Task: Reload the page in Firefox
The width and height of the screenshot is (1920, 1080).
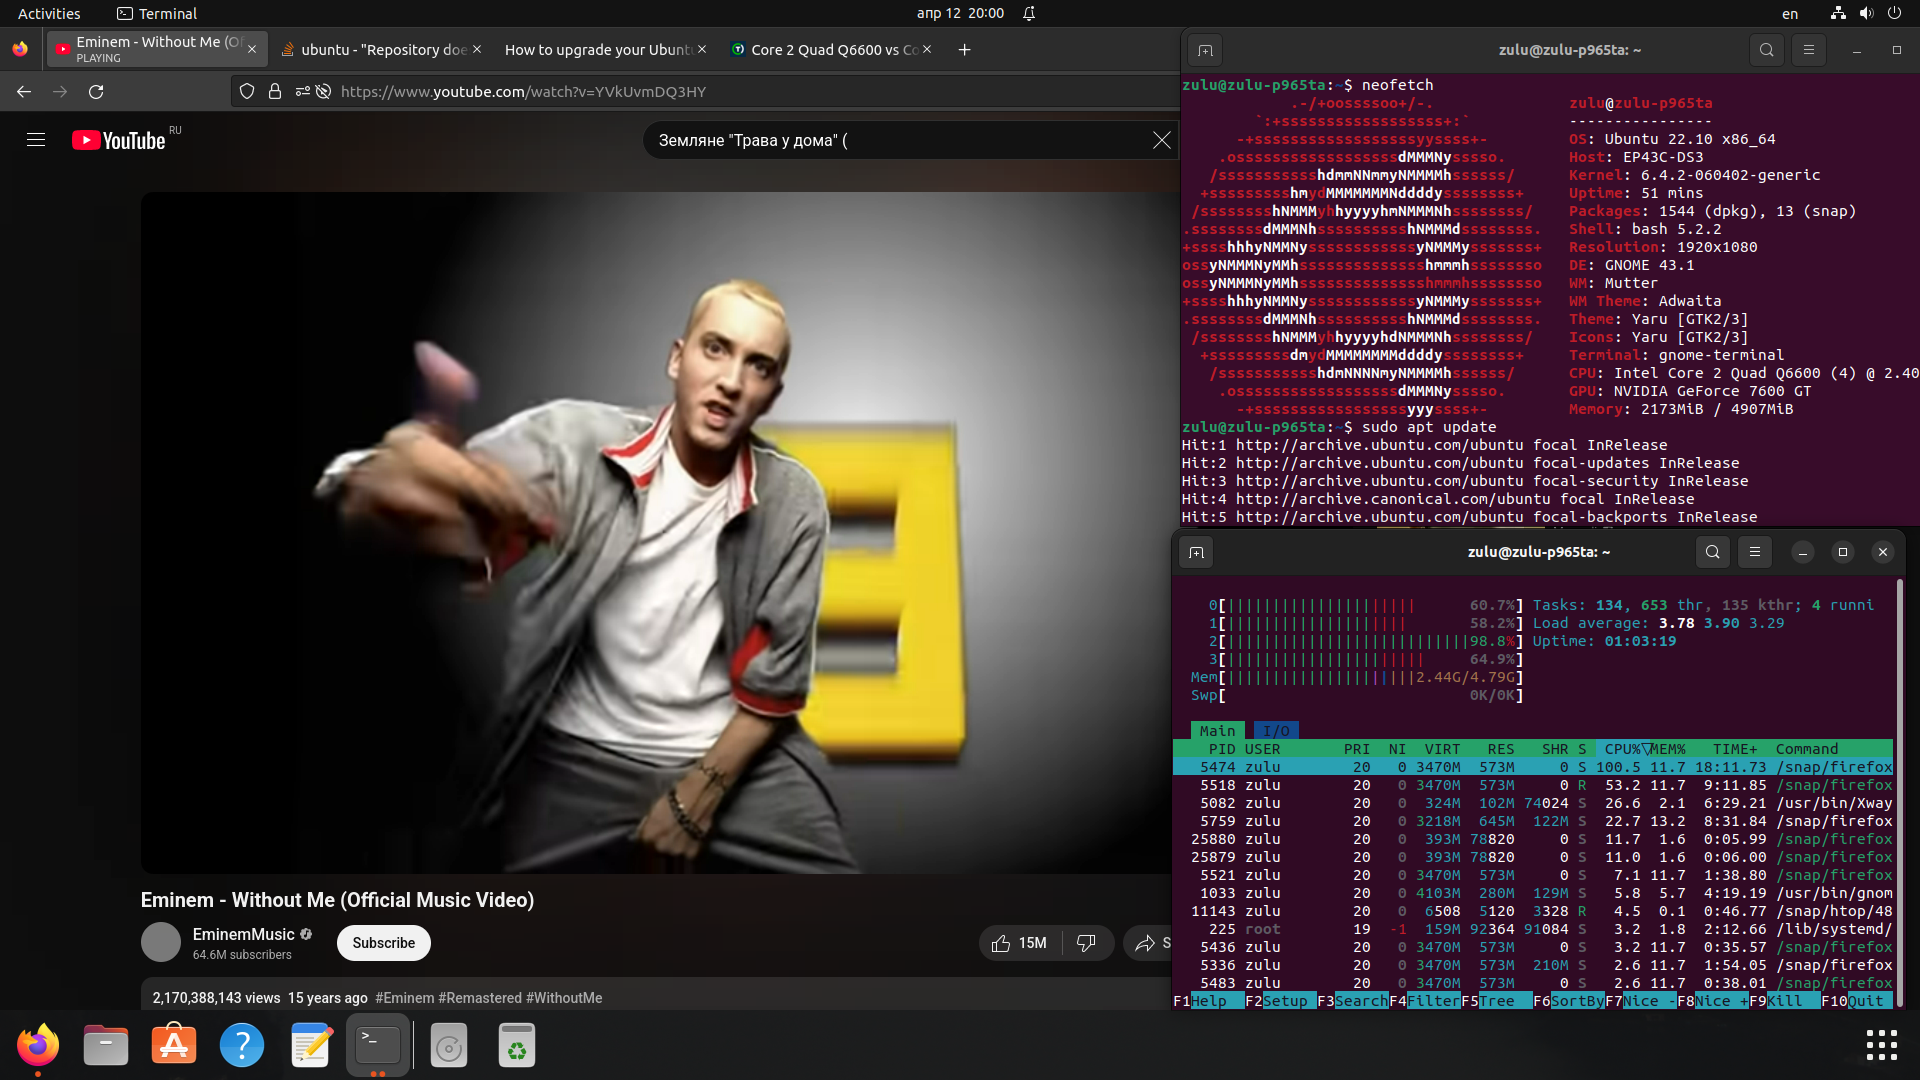Action: [x=96, y=92]
